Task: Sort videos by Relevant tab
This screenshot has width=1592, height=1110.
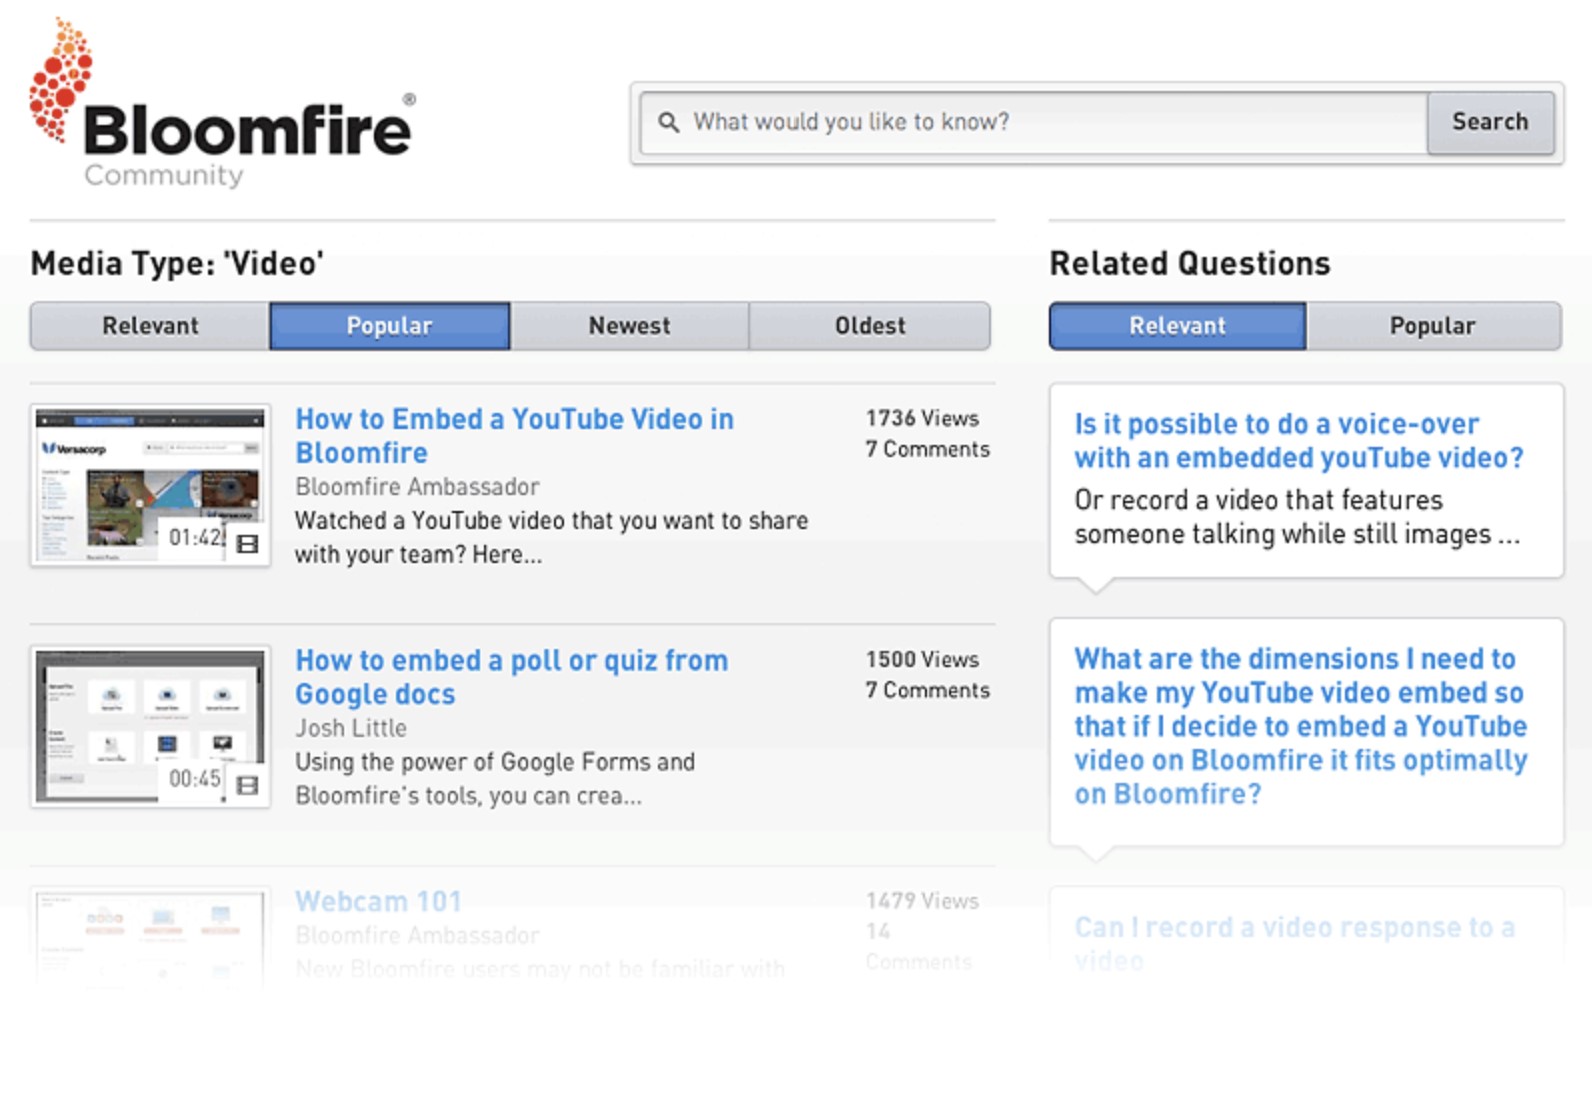Action: pos(150,326)
